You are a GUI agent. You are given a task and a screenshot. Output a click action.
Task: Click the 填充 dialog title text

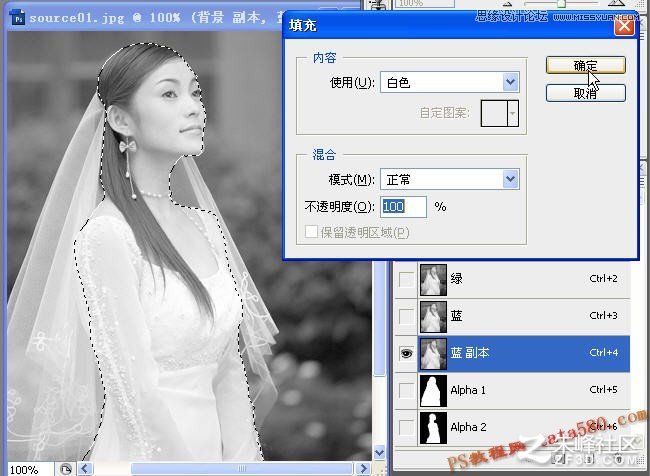303,26
